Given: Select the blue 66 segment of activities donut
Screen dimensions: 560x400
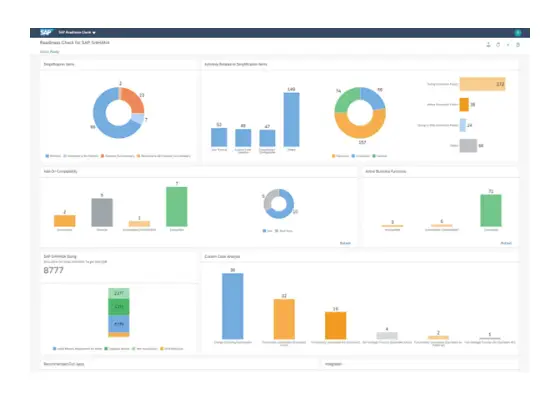Looking at the screenshot, I should click(374, 98).
